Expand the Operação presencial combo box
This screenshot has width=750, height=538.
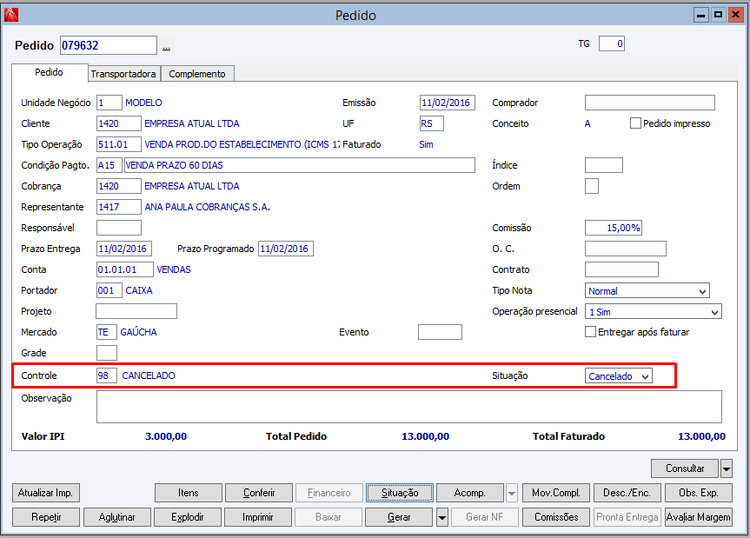pos(715,312)
